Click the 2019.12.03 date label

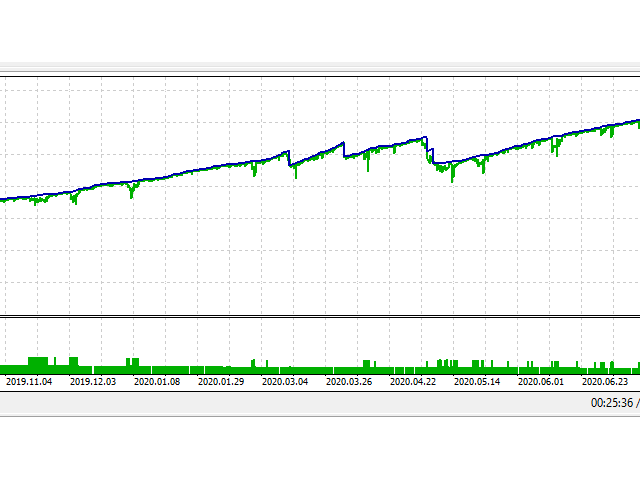(93, 382)
